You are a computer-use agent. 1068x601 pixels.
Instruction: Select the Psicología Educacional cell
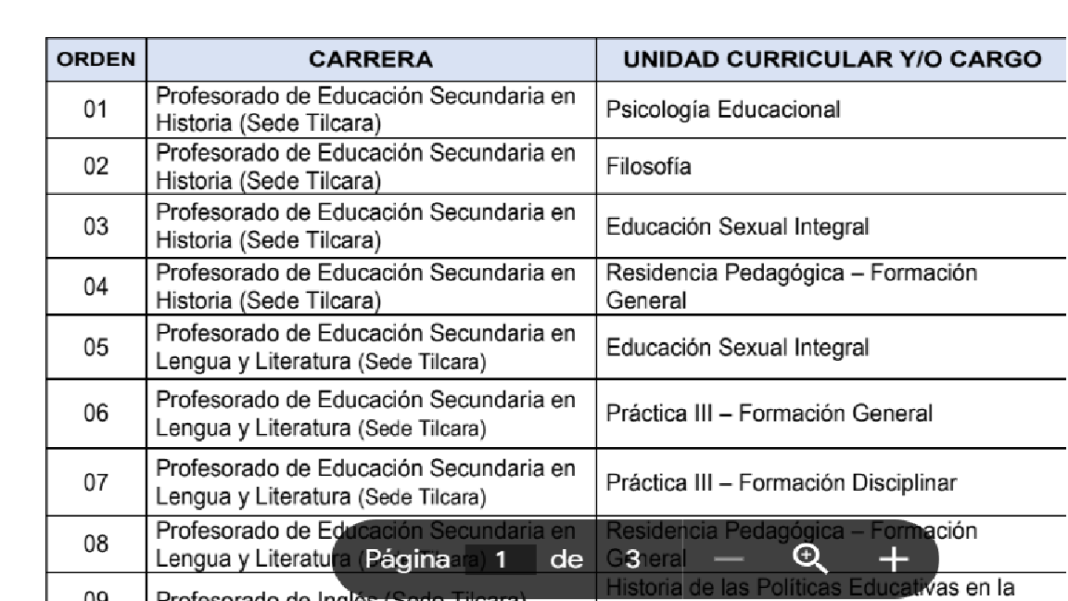(x=832, y=110)
